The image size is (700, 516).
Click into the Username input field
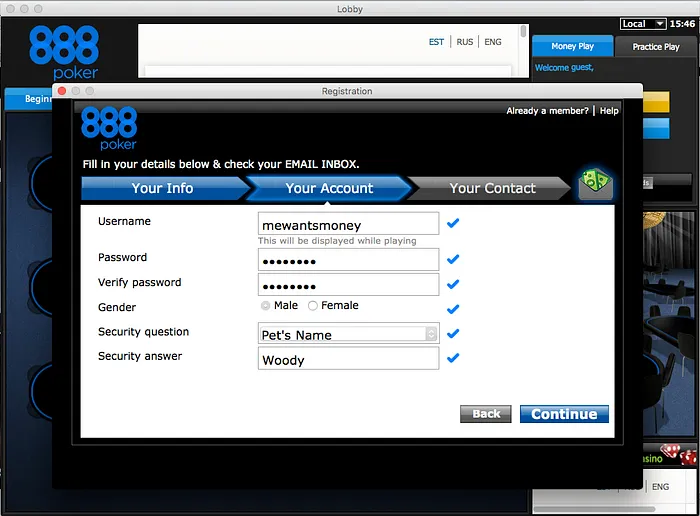coord(348,224)
